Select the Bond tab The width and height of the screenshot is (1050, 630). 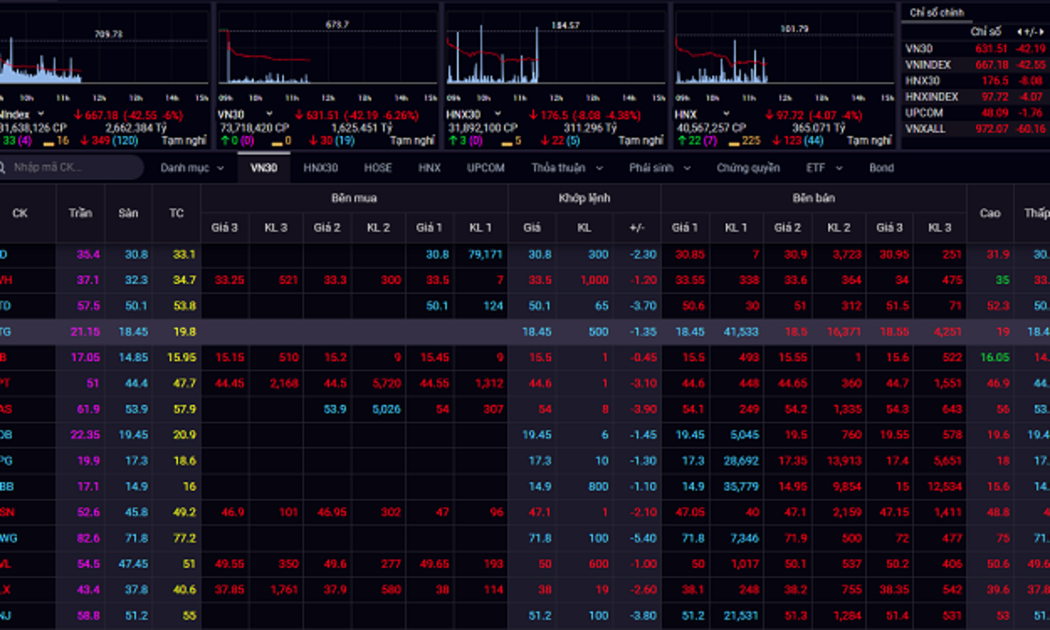point(881,168)
